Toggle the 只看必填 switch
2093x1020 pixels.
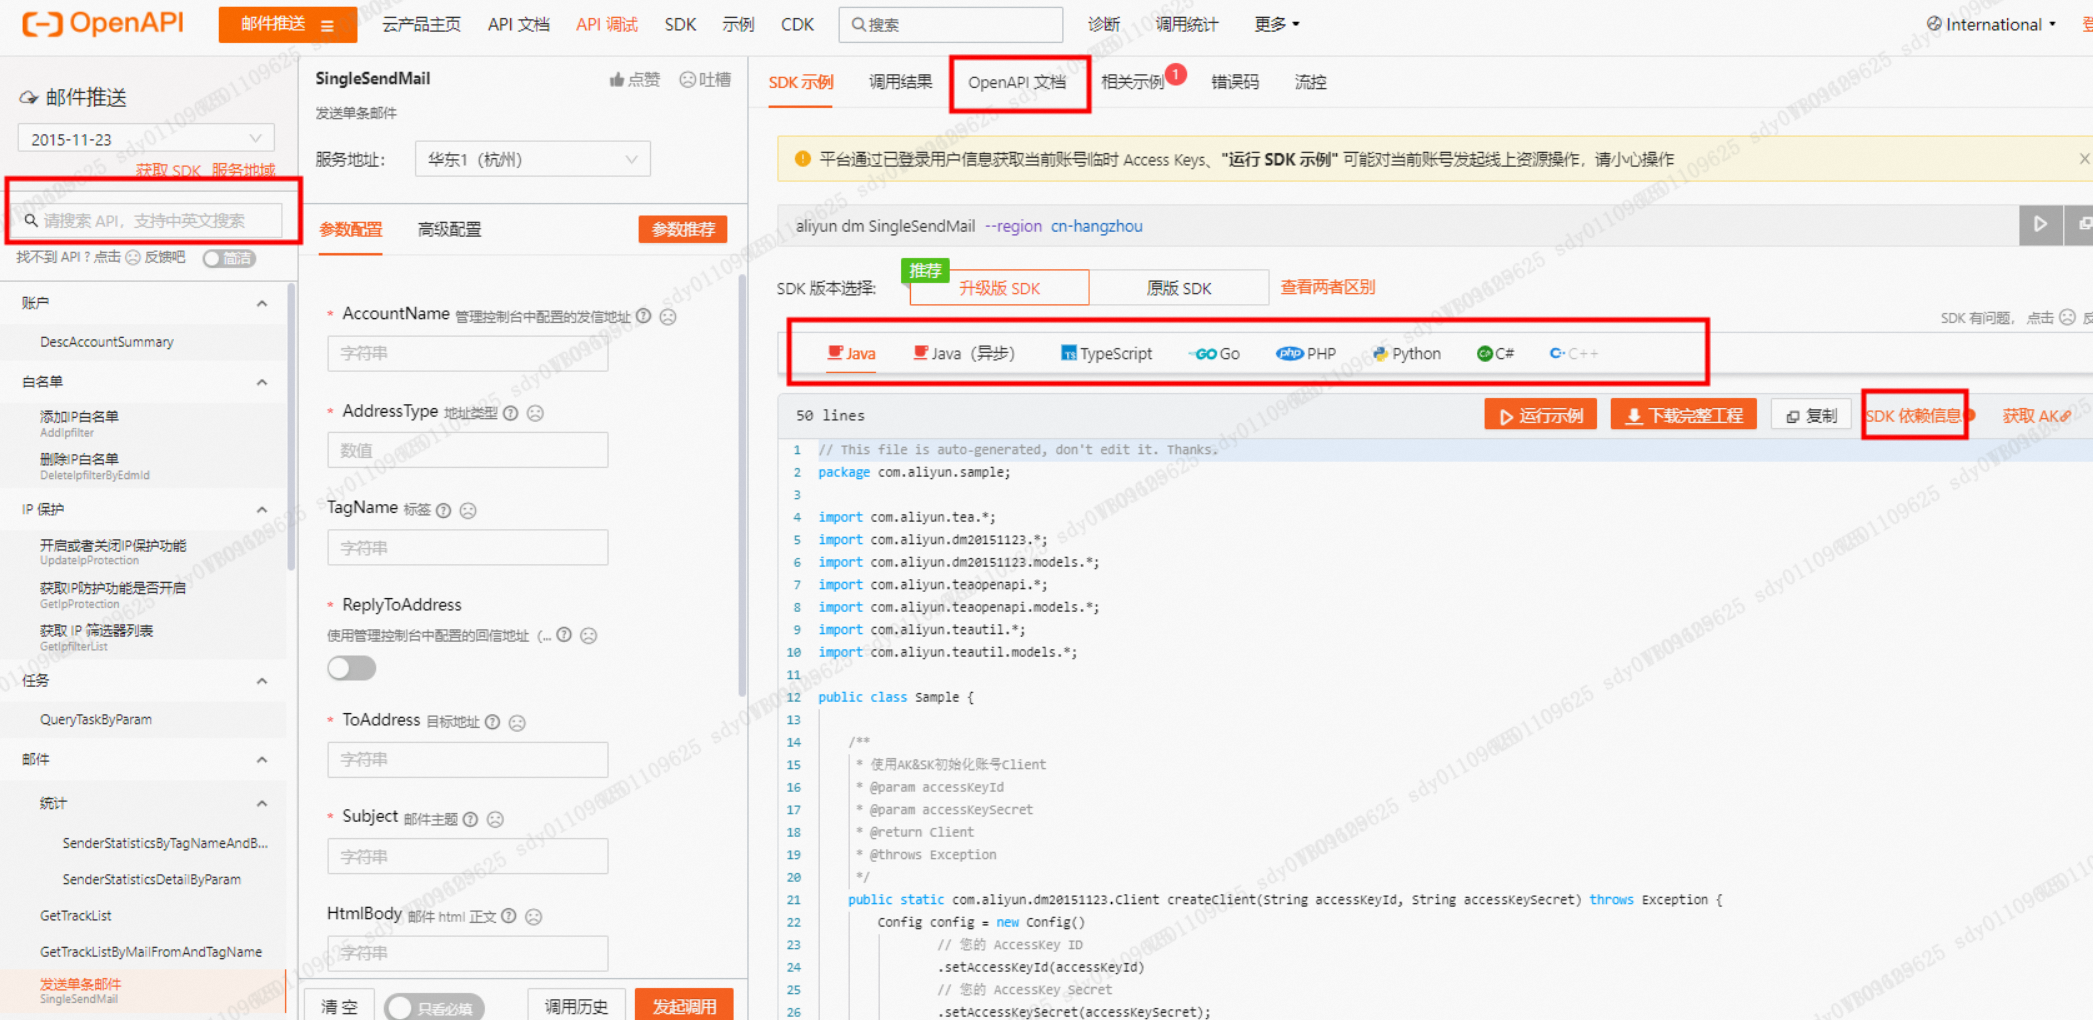click(434, 1007)
